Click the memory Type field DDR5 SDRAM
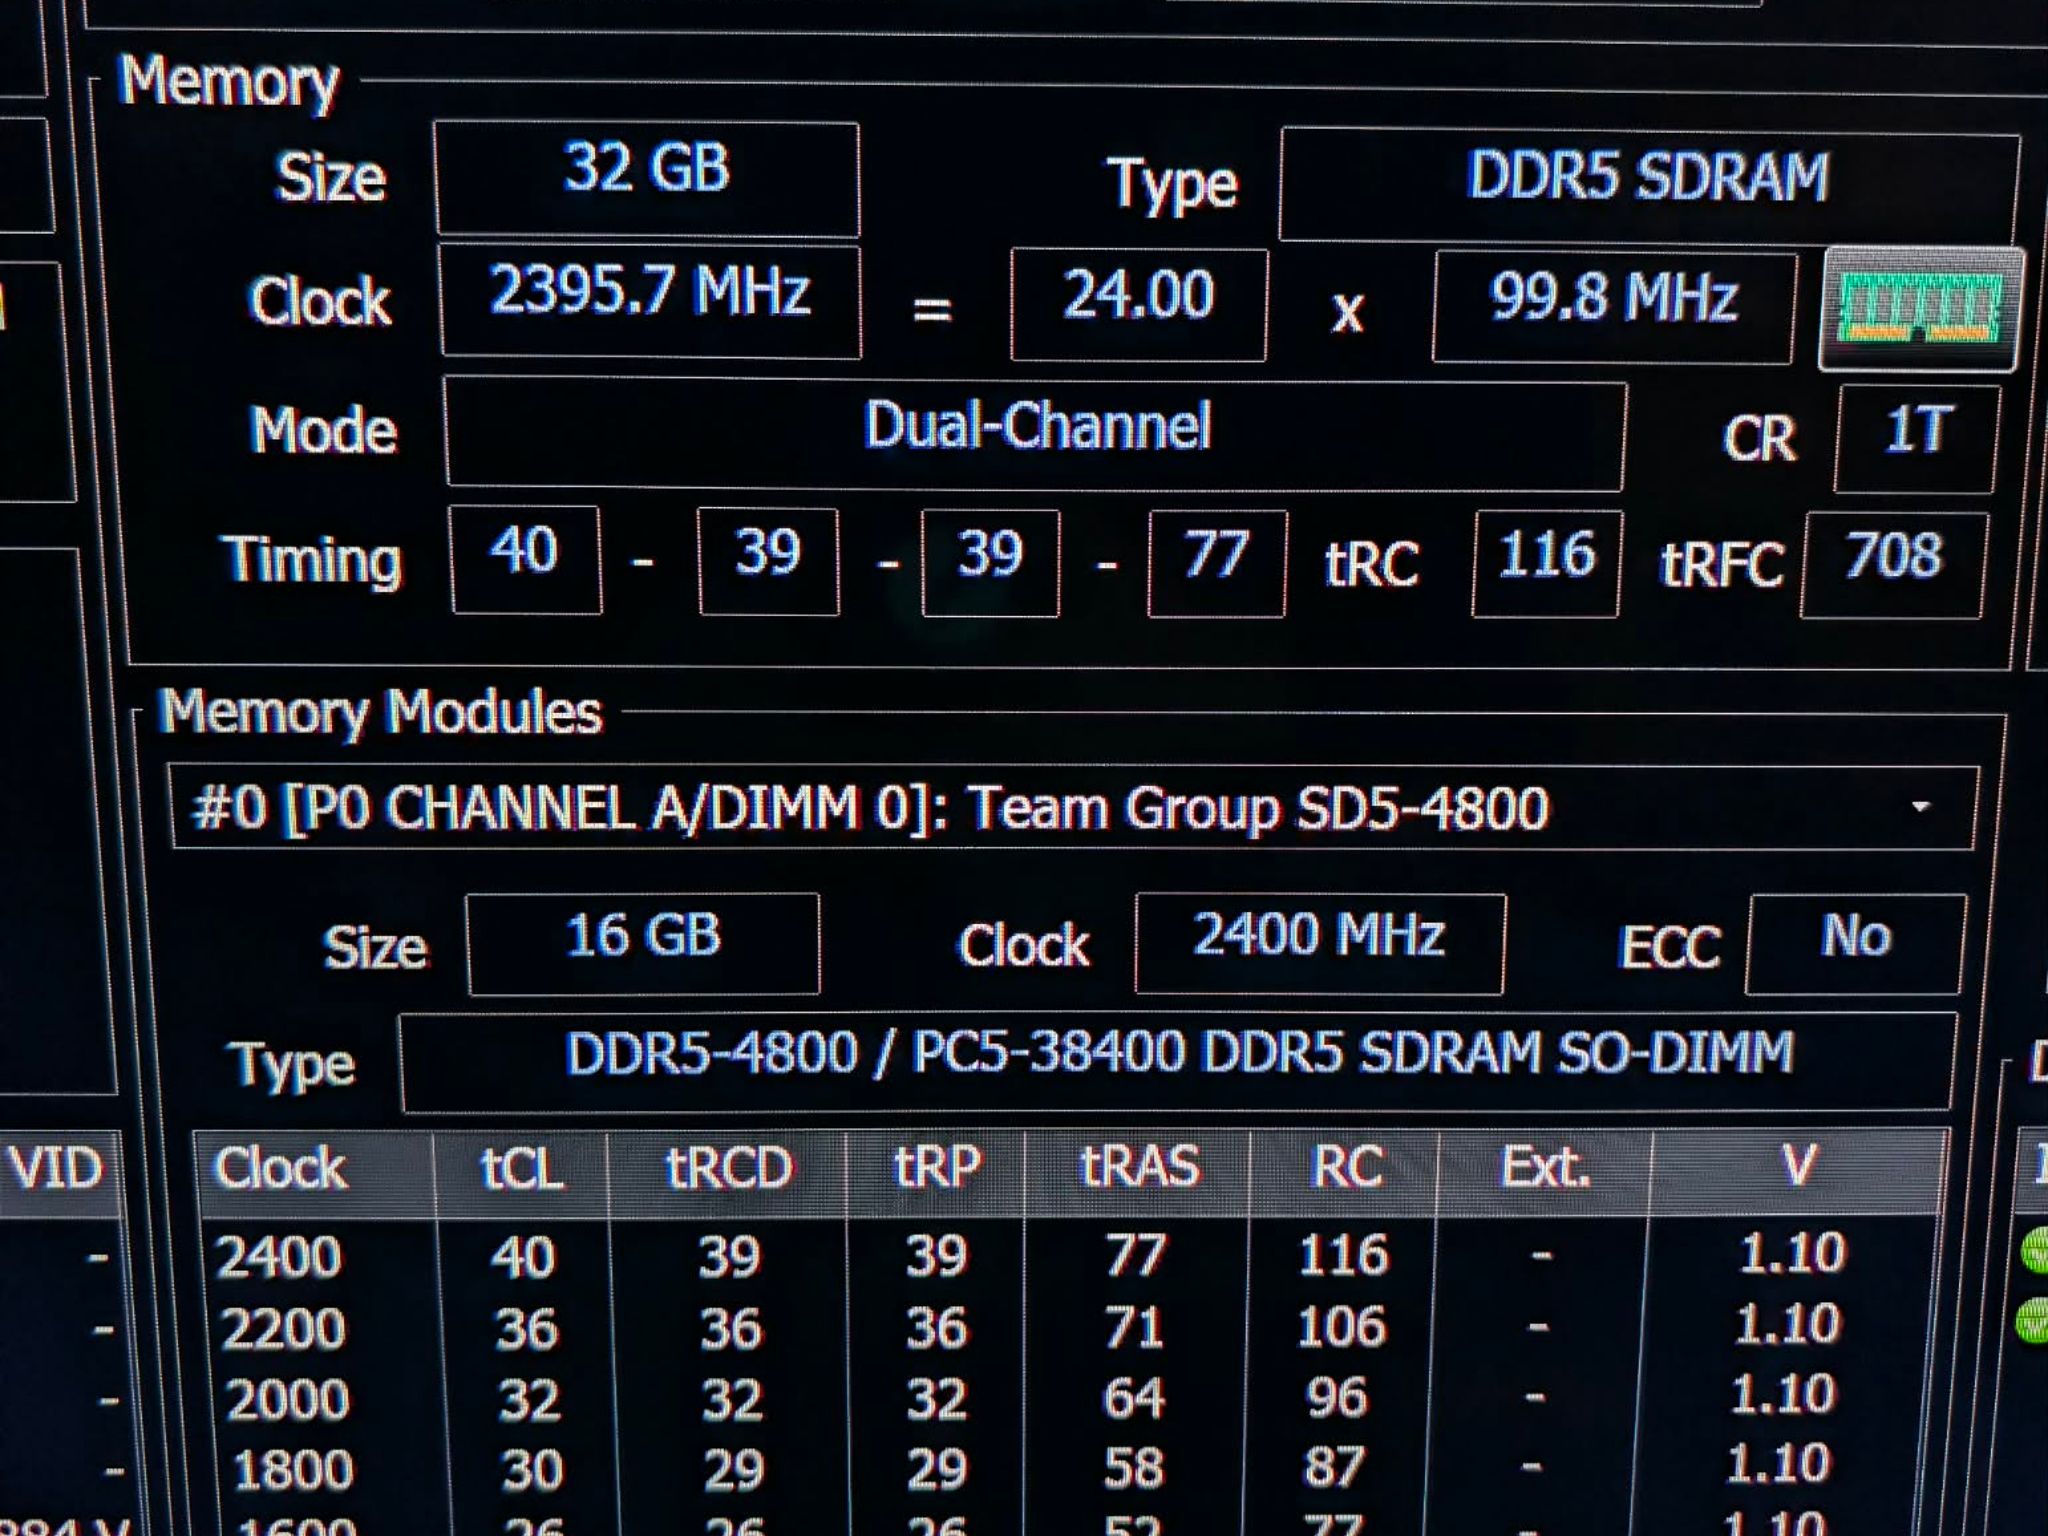 click(x=1648, y=184)
